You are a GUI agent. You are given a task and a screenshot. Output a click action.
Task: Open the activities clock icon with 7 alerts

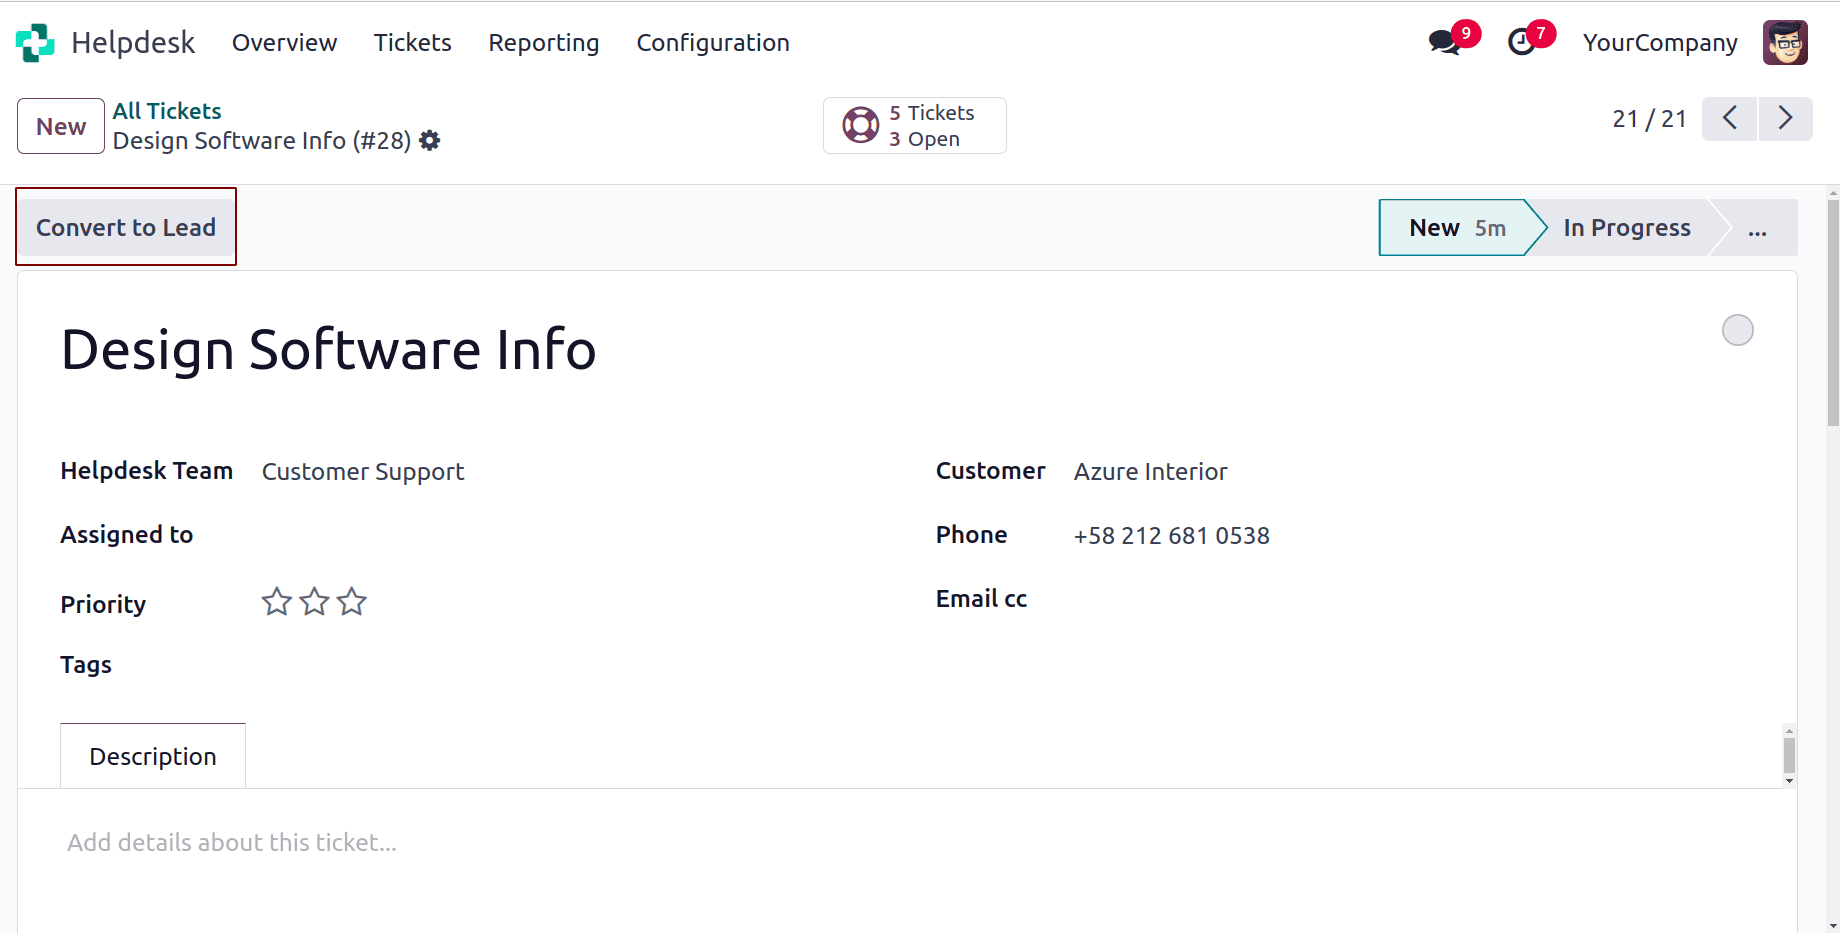coord(1522,42)
